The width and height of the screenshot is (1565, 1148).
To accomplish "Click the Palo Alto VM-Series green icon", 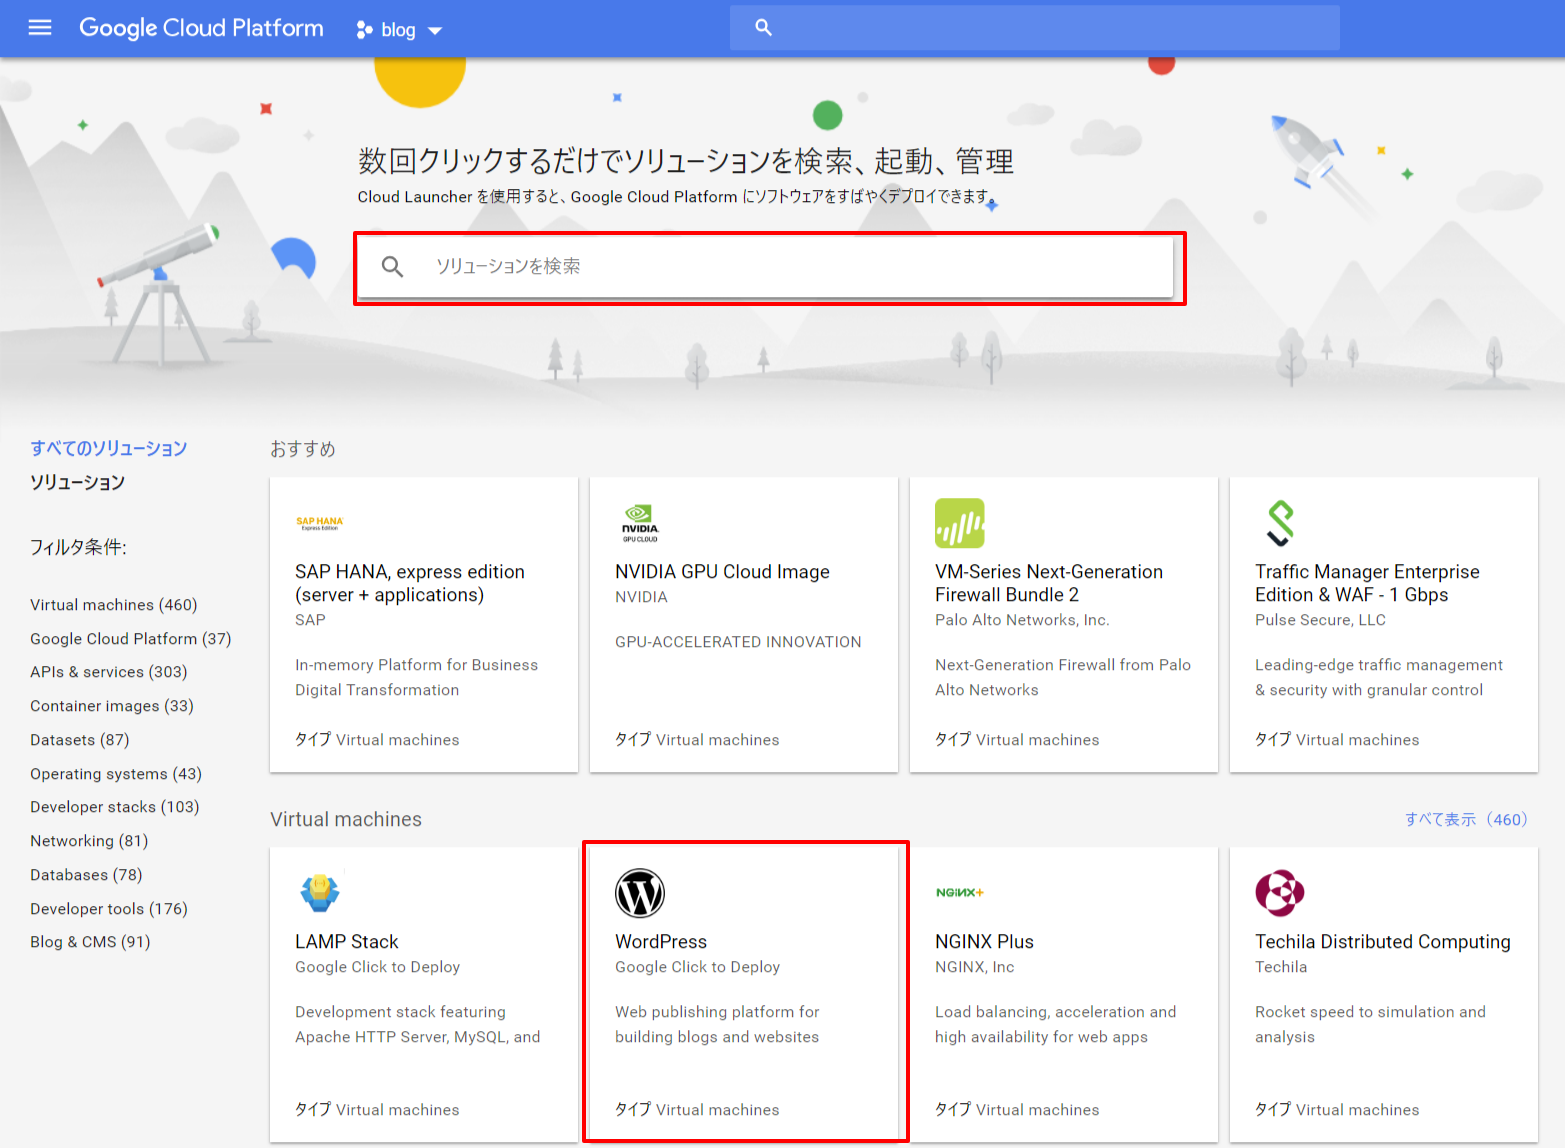I will coord(960,523).
